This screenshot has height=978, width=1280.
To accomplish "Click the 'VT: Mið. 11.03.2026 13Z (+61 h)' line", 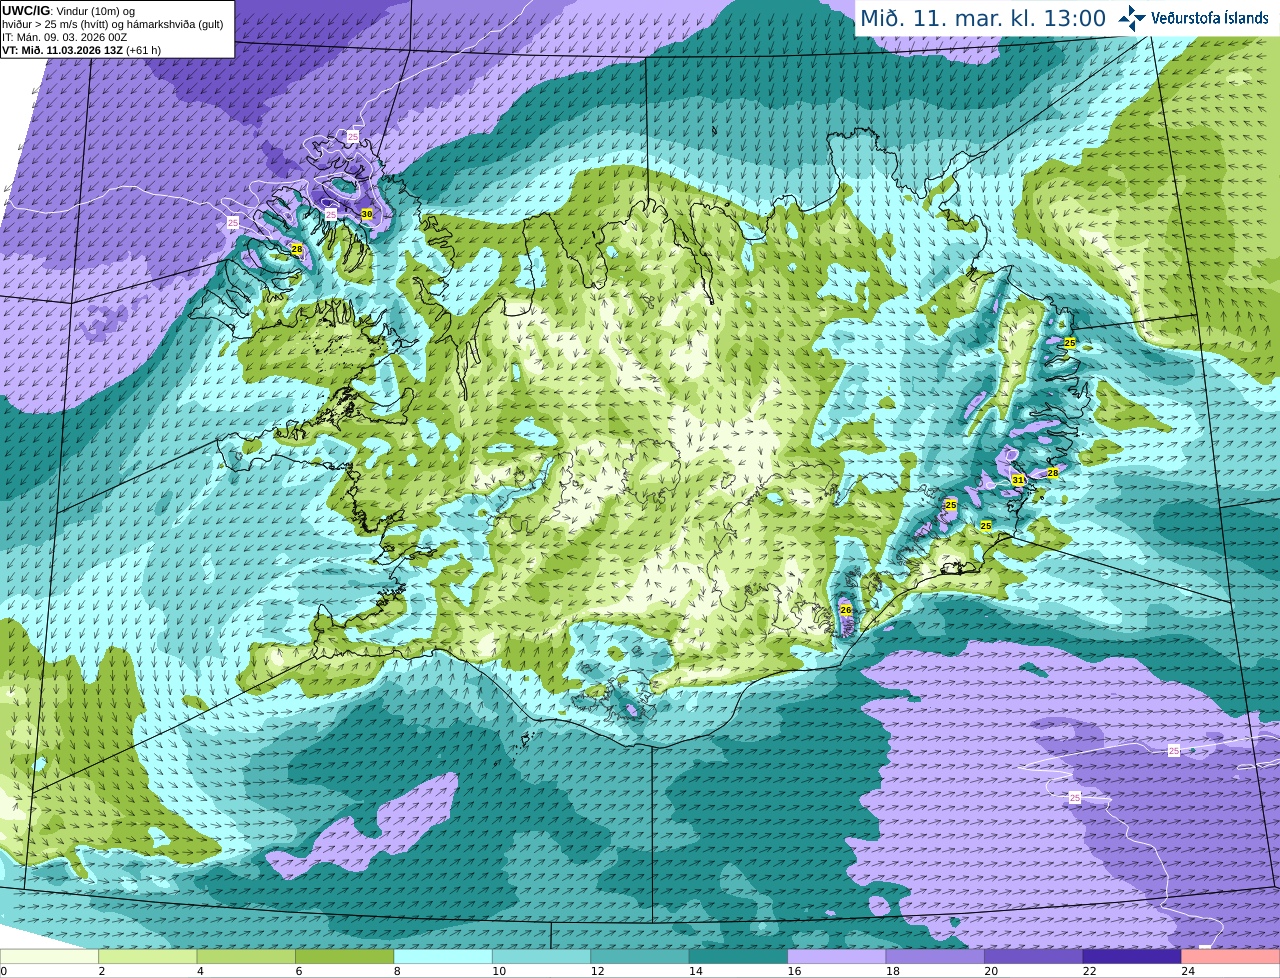I will 82,50.
